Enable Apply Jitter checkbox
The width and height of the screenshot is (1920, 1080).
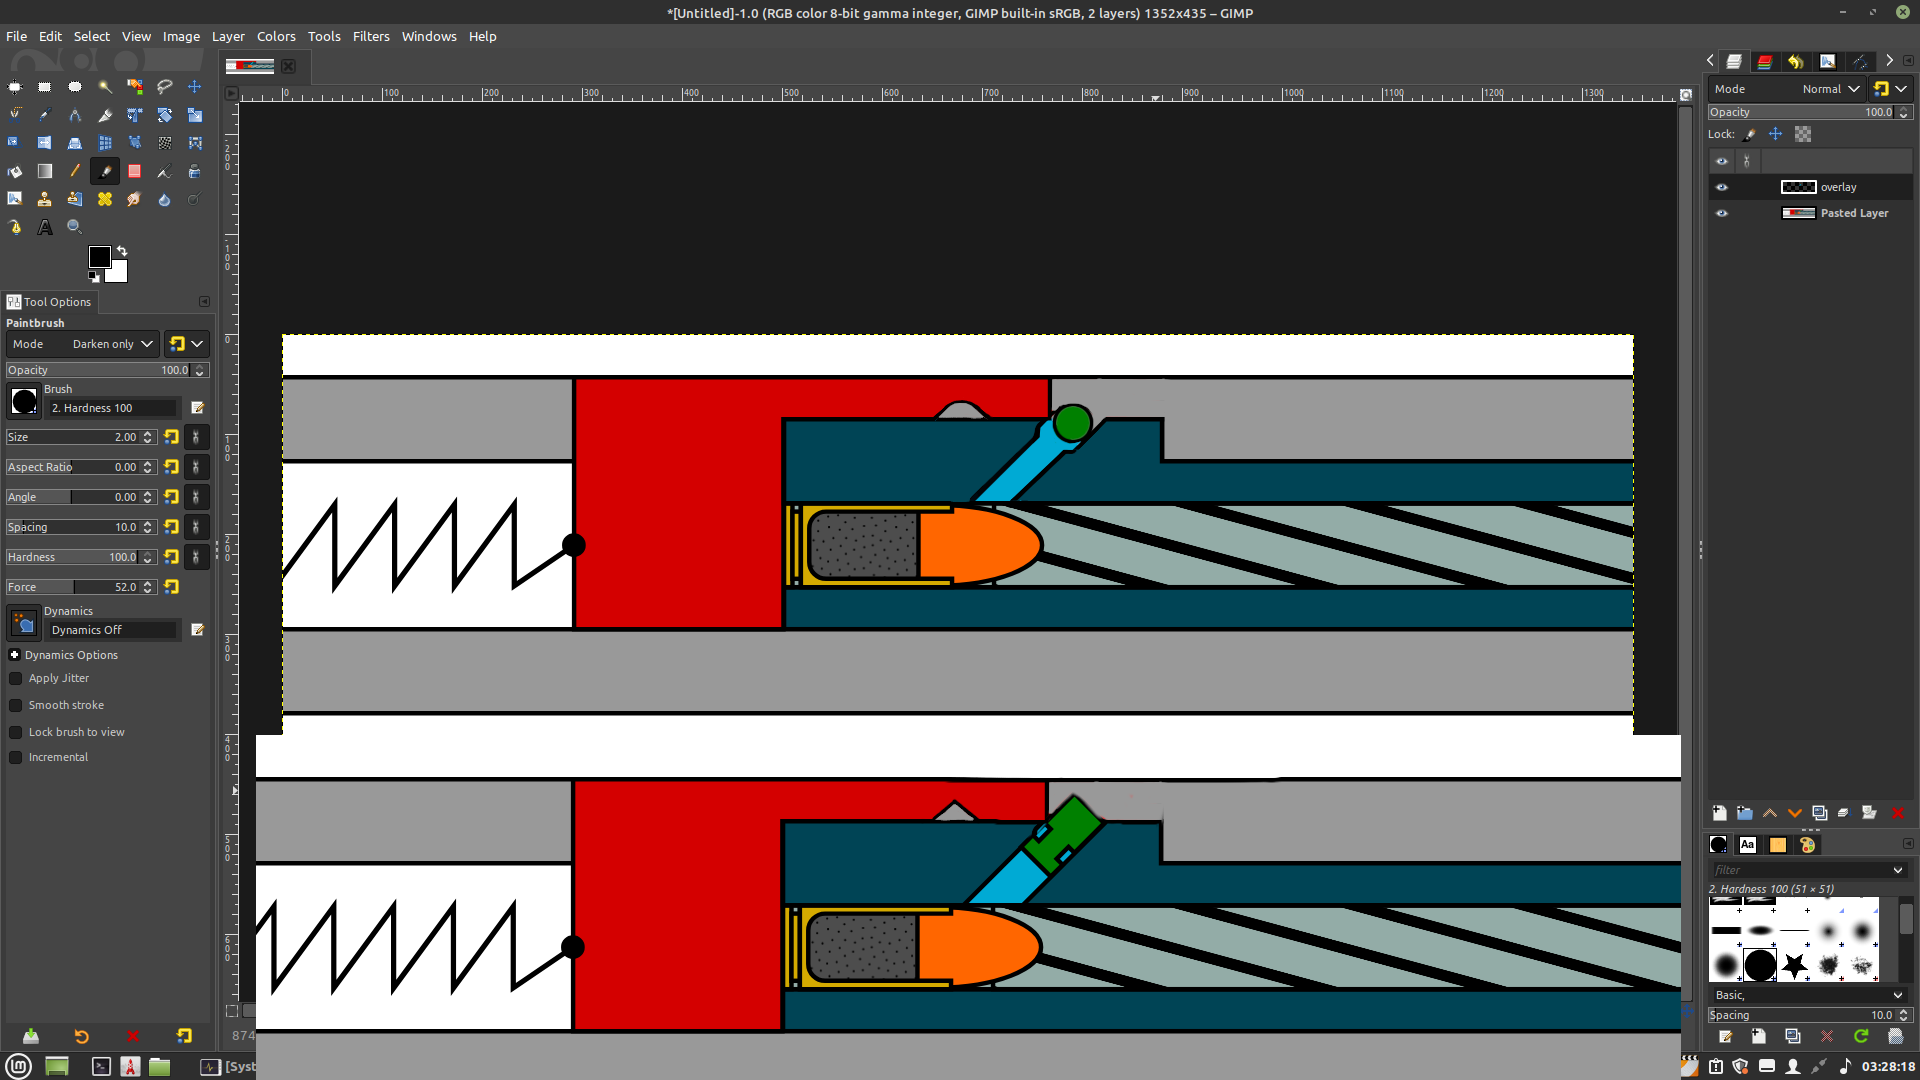click(16, 678)
